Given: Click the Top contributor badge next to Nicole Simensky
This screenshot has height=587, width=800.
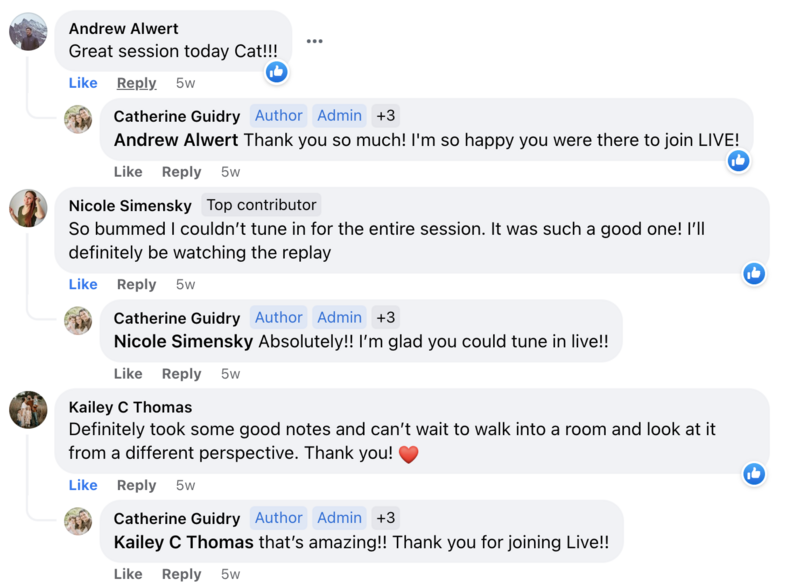Looking at the screenshot, I should (261, 205).
